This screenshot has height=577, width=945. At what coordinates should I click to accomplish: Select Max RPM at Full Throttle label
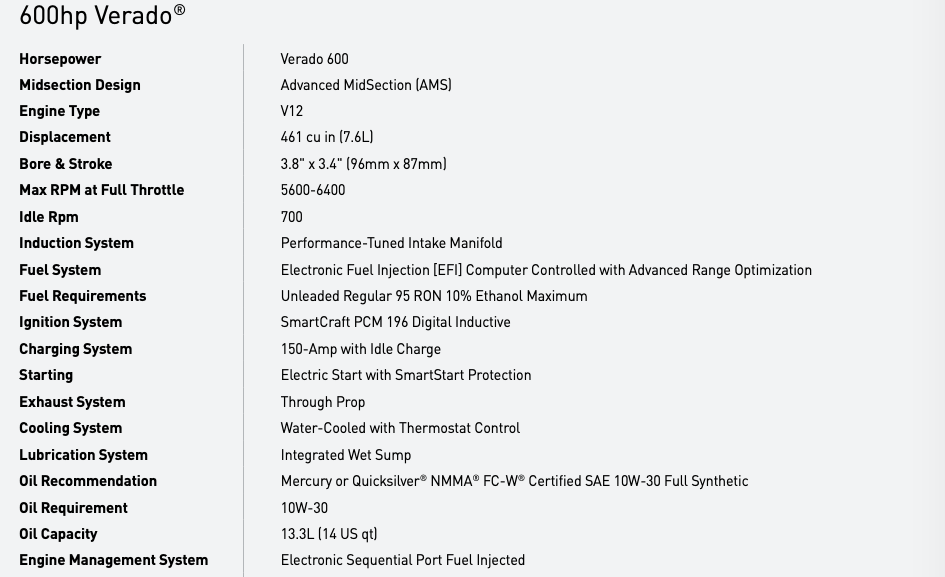point(102,190)
